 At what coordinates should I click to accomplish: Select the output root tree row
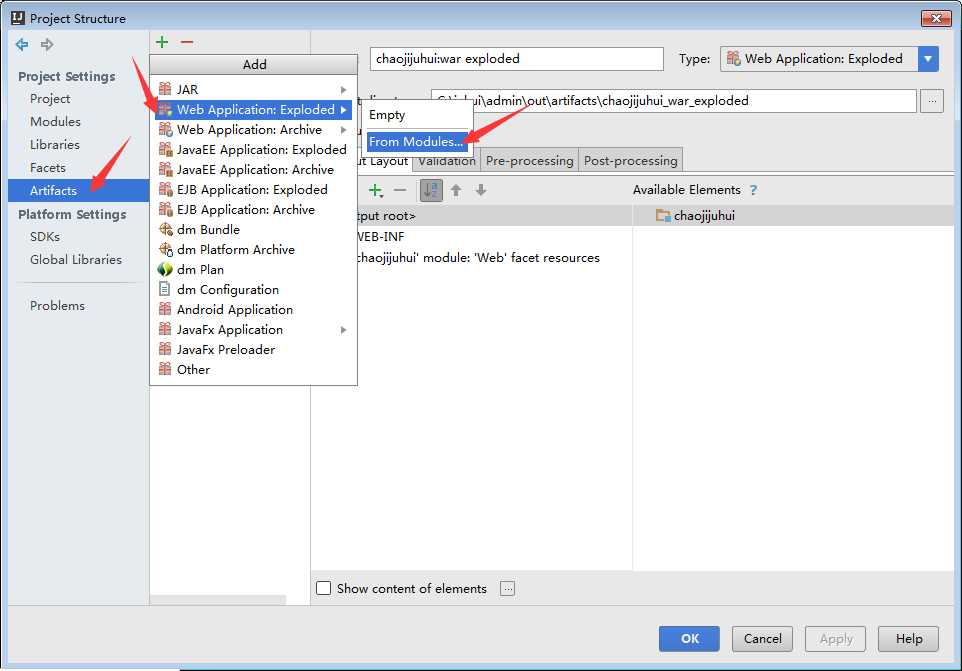point(494,216)
